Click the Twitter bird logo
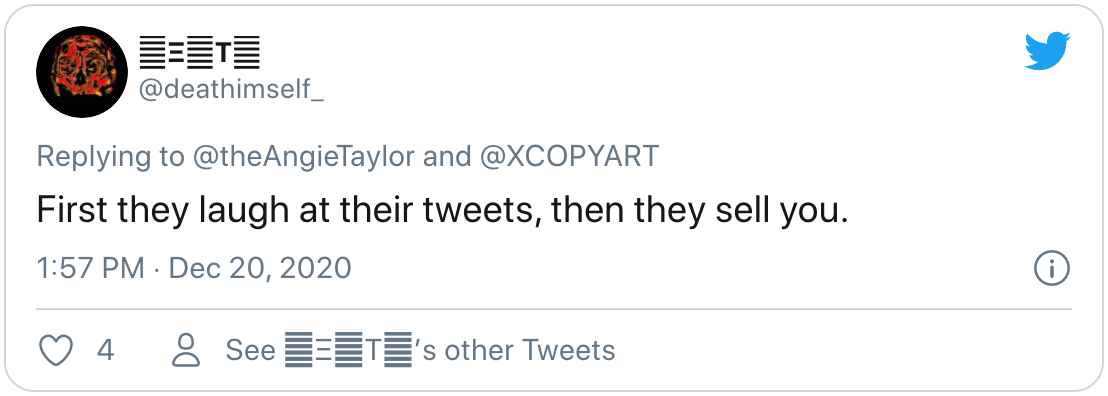The height and width of the screenshot is (396, 1108). pos(1048,52)
